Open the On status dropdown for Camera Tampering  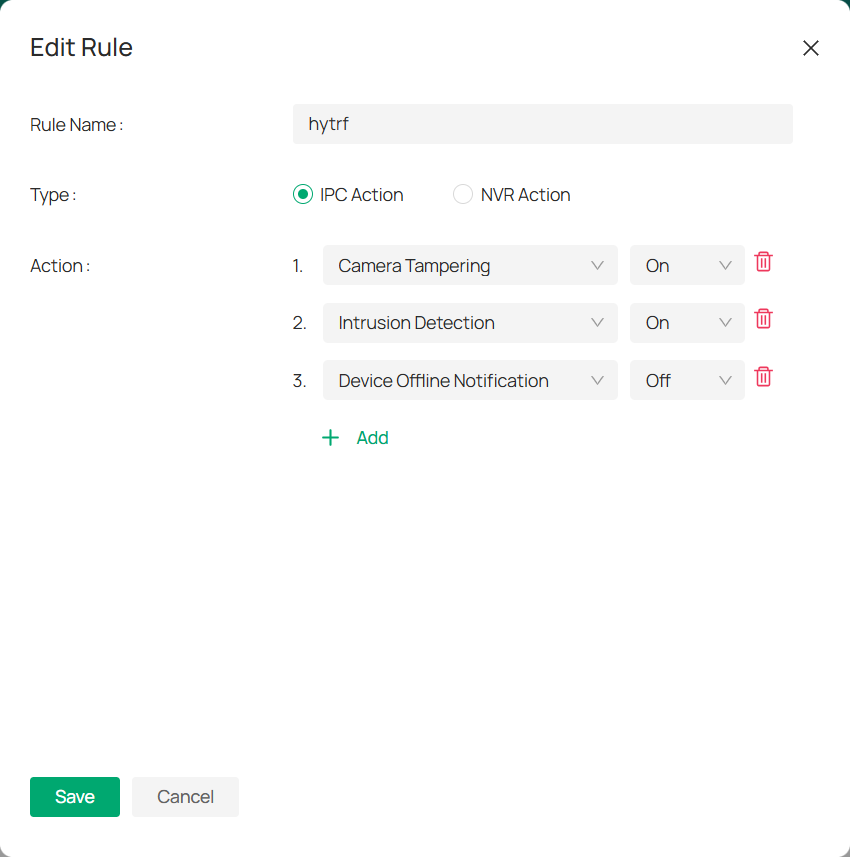click(x=687, y=265)
